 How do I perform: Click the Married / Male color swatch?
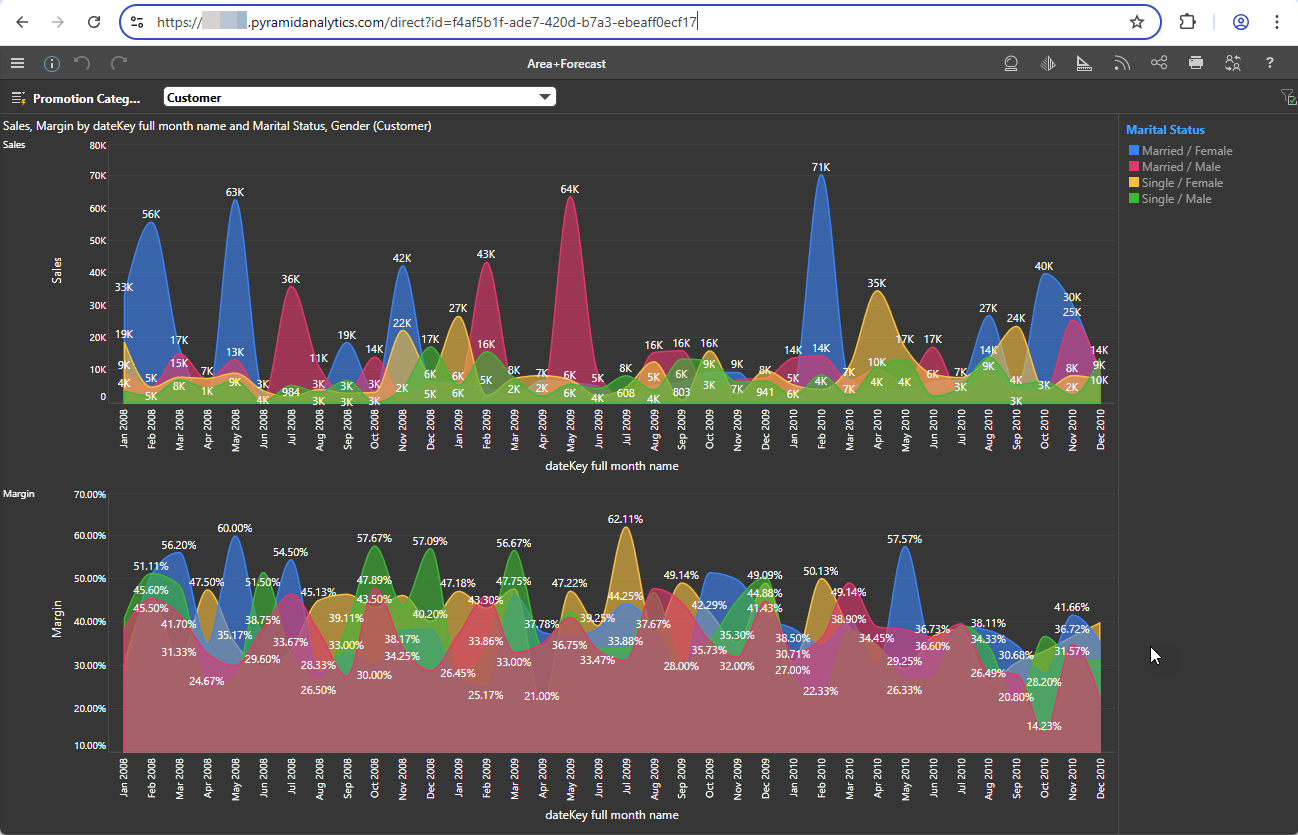tap(1133, 167)
